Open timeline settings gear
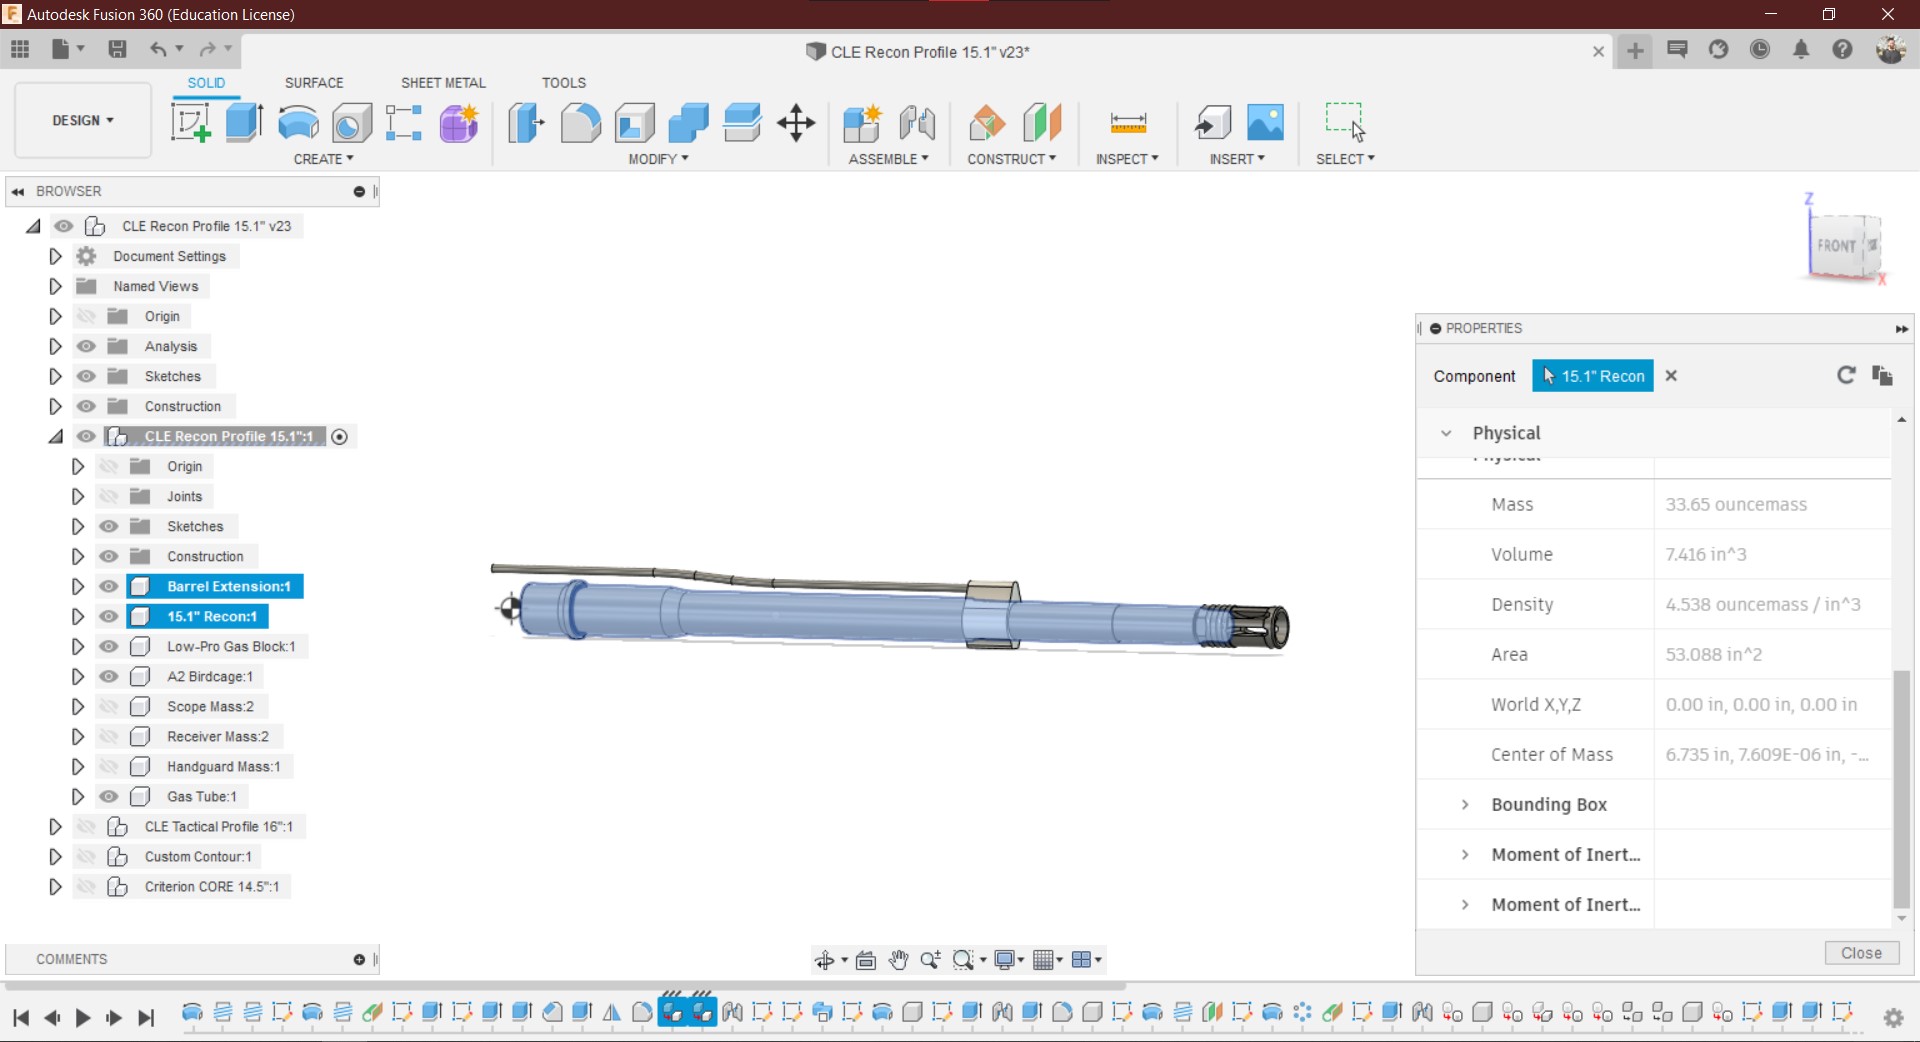 point(1893,1018)
